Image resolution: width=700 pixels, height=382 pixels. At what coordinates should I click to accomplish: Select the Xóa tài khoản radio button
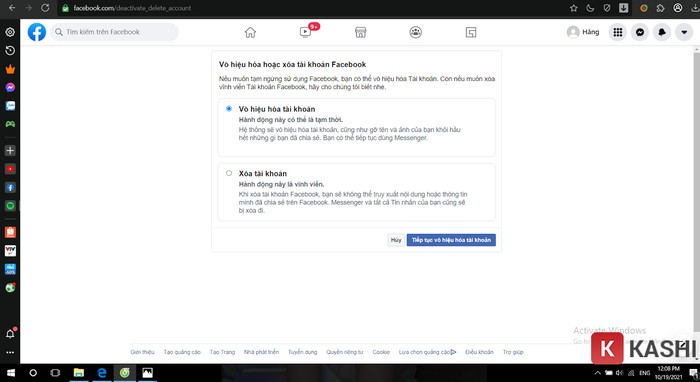tap(229, 173)
